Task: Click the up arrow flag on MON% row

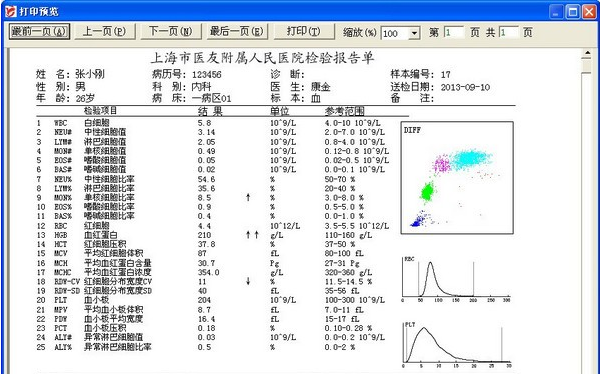Action: tap(248, 198)
